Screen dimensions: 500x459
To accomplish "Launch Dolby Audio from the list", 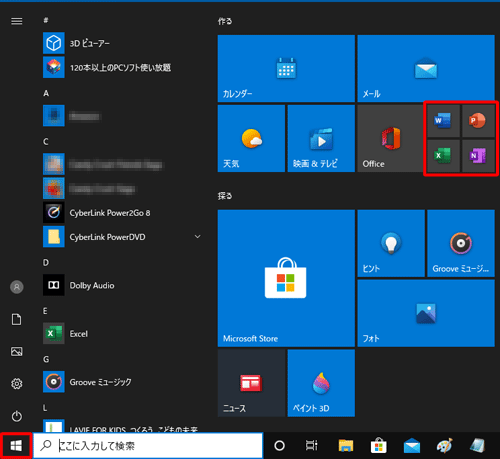I will pyautogui.click(x=123, y=285).
